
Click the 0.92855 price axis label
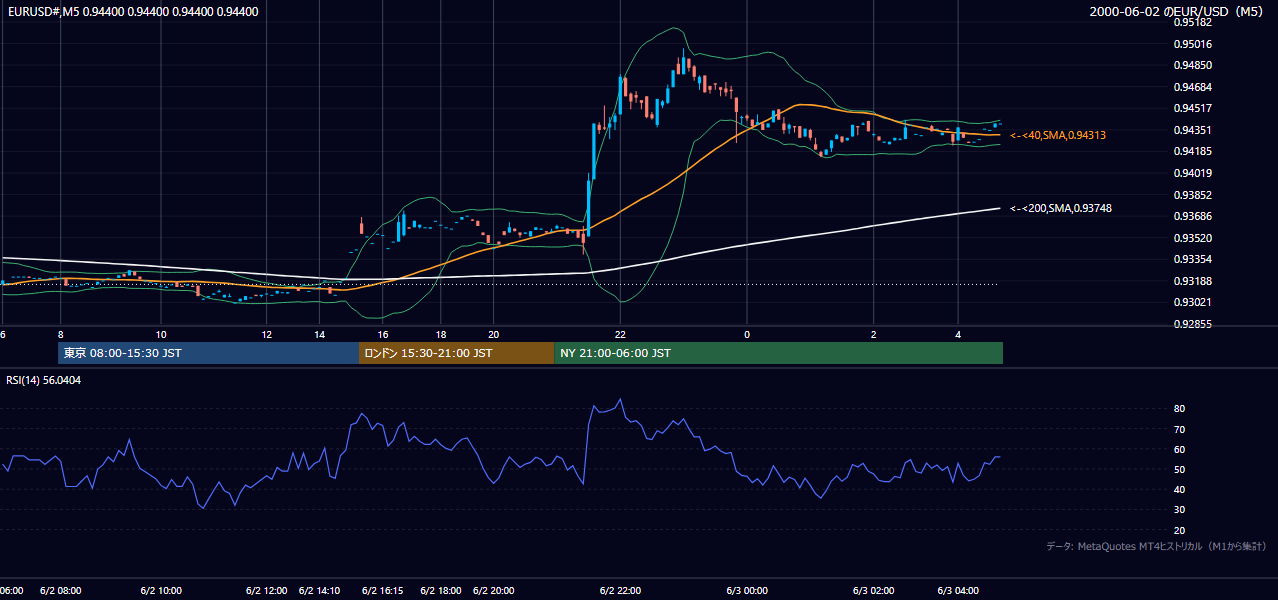[1193, 324]
